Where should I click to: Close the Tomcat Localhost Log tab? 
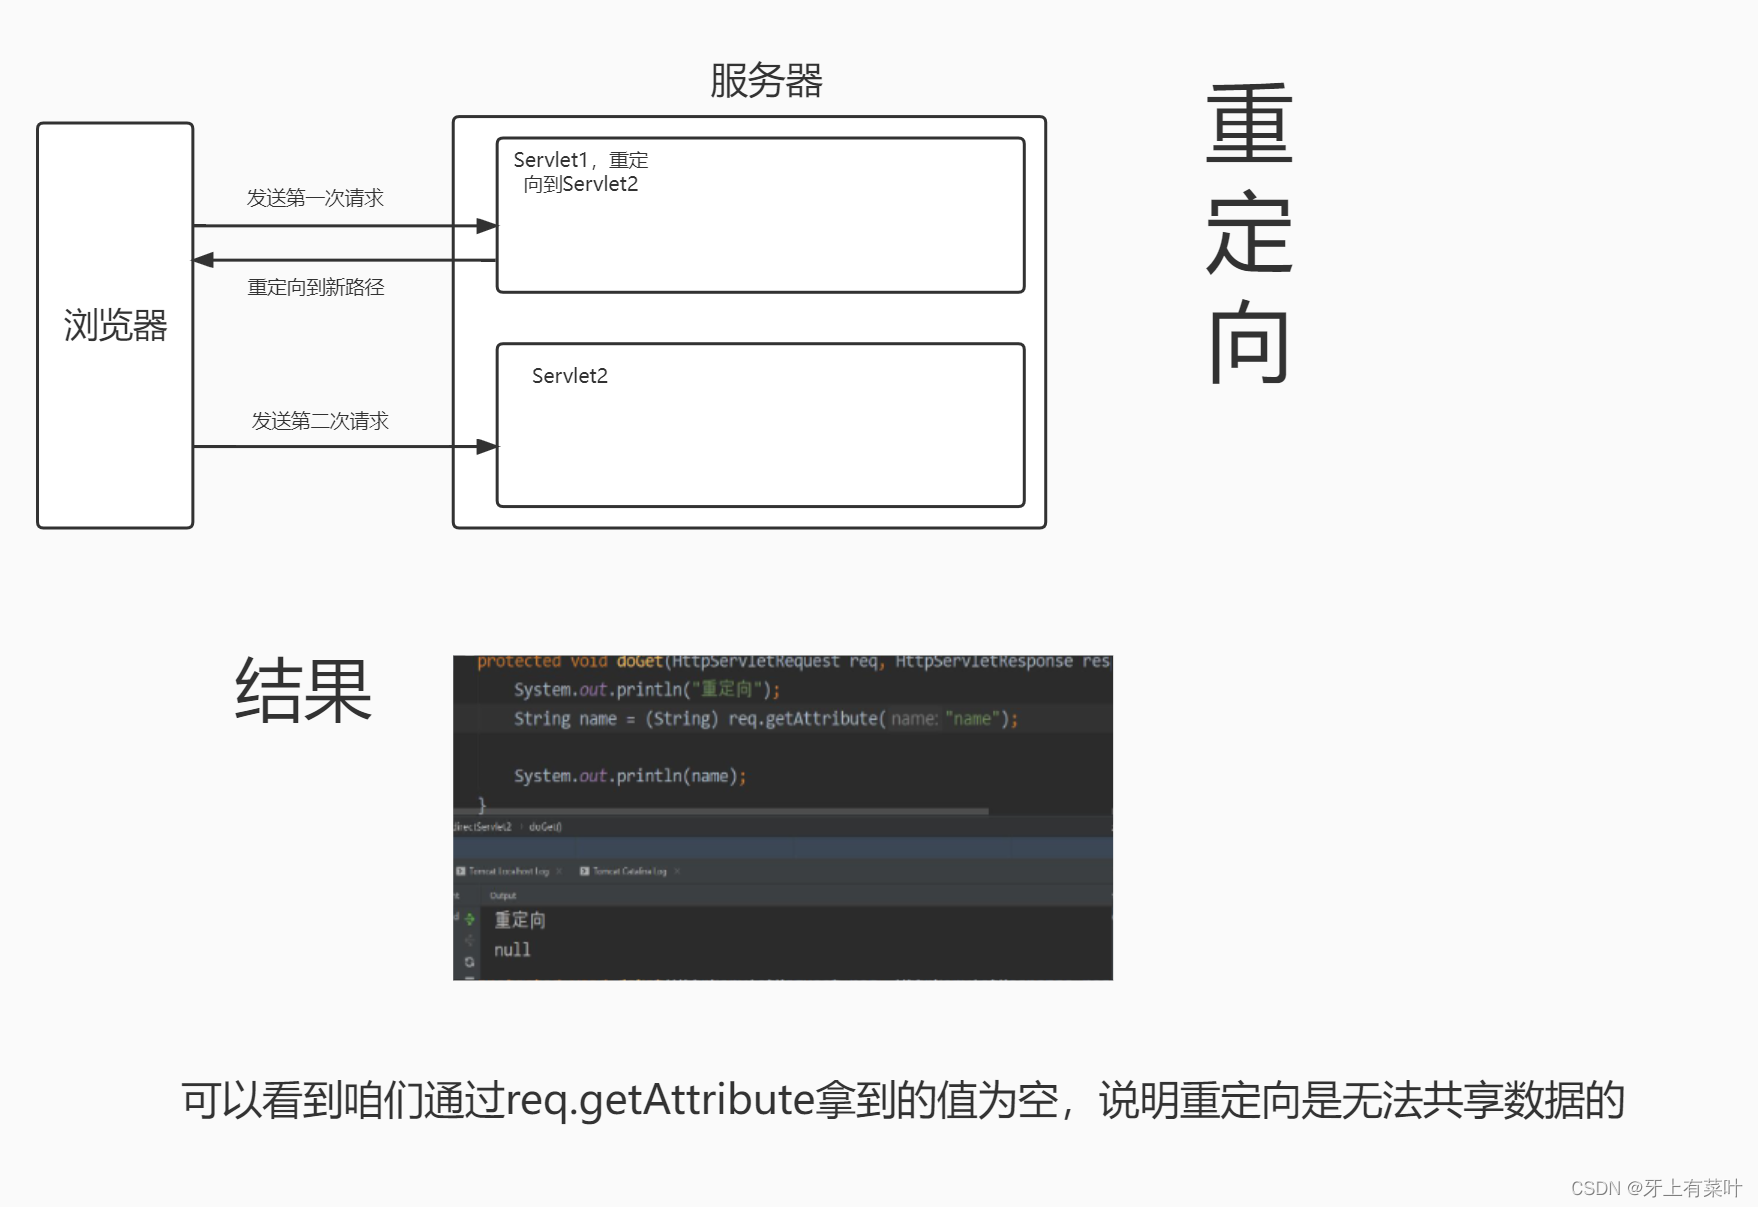(x=559, y=871)
